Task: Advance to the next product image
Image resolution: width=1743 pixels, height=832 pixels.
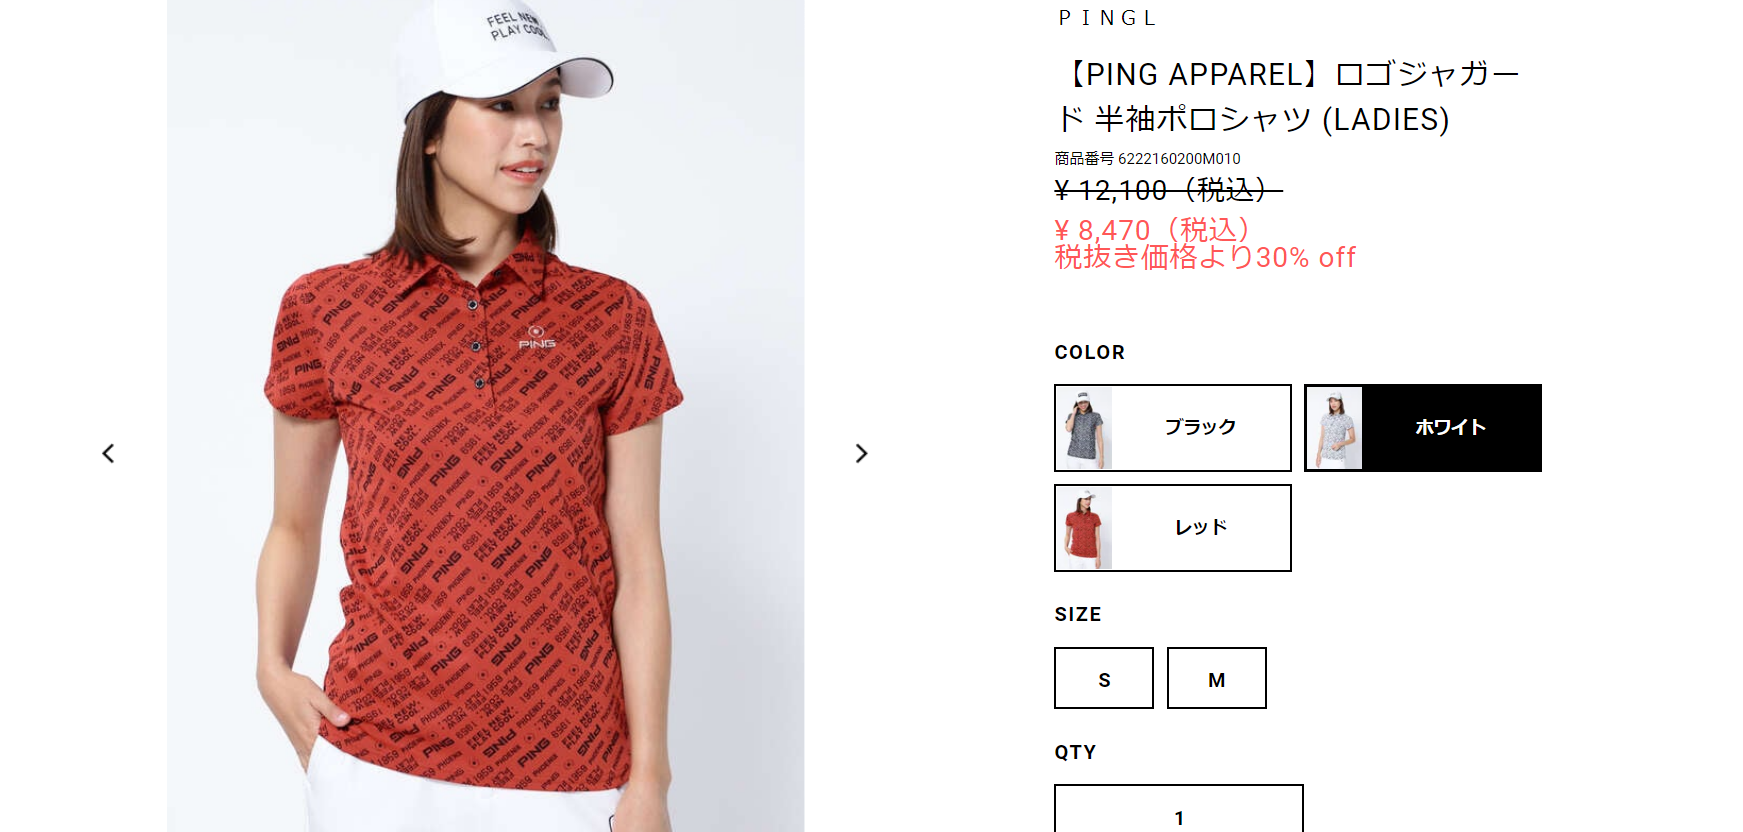Action: (861, 453)
